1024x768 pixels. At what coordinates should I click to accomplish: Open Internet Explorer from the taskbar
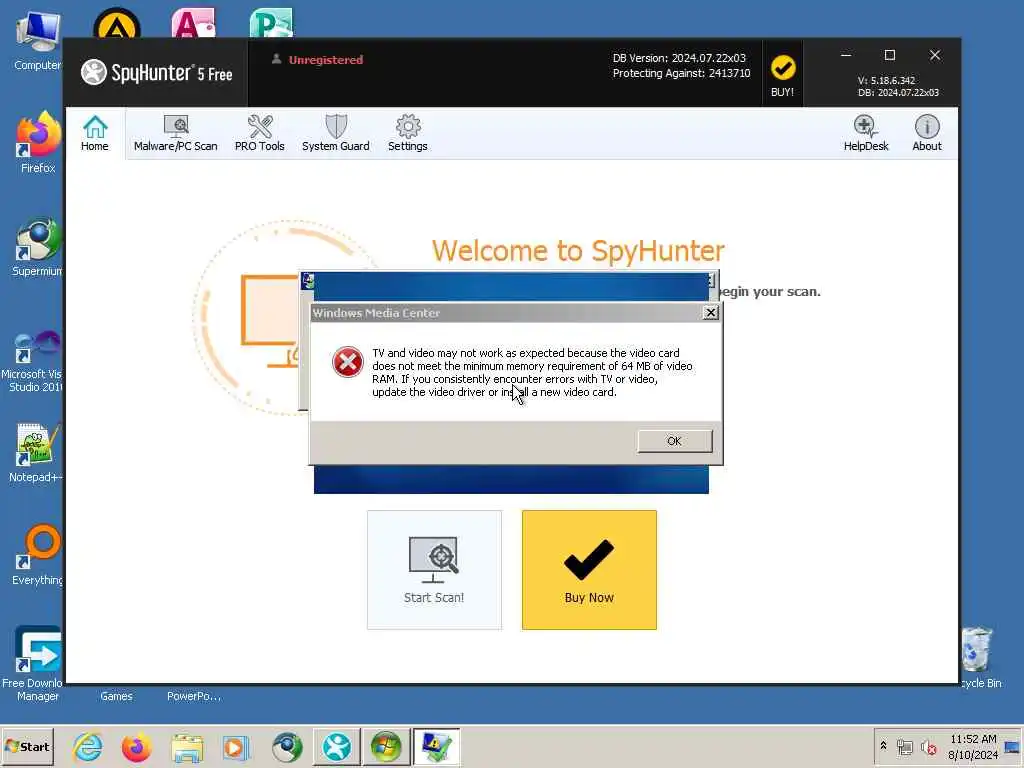click(88, 747)
